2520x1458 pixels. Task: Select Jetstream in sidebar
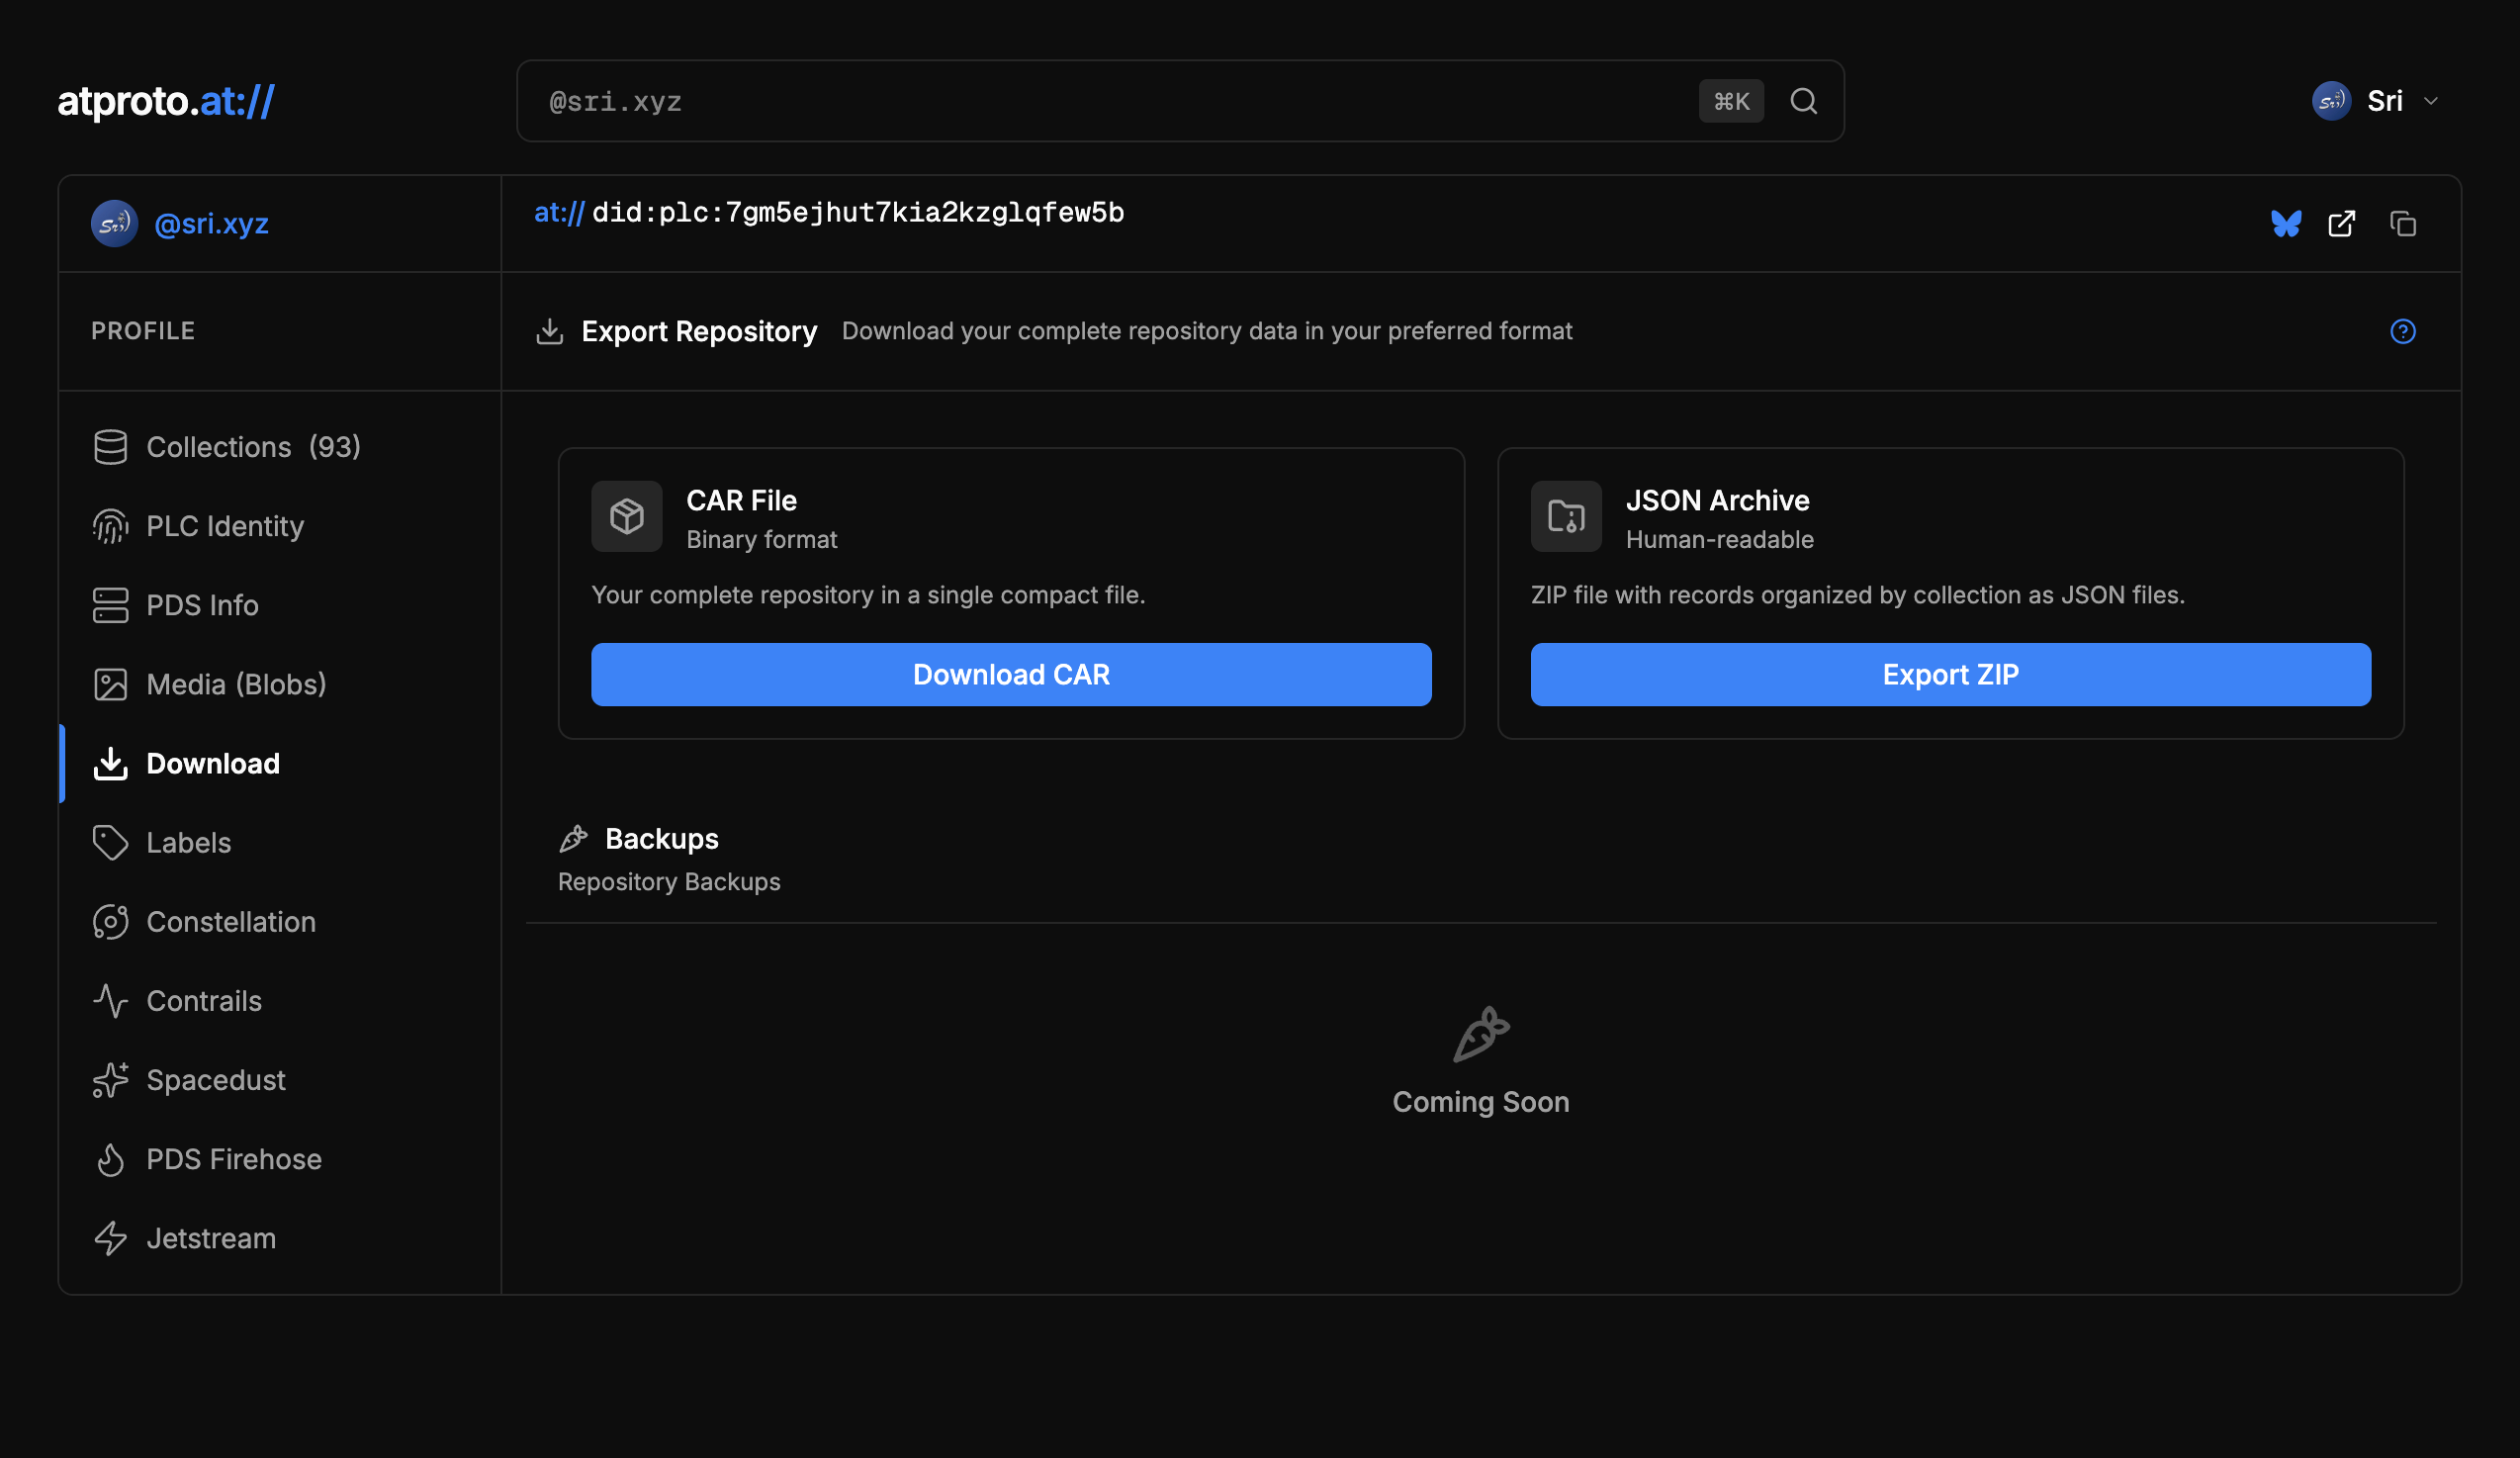[210, 1238]
